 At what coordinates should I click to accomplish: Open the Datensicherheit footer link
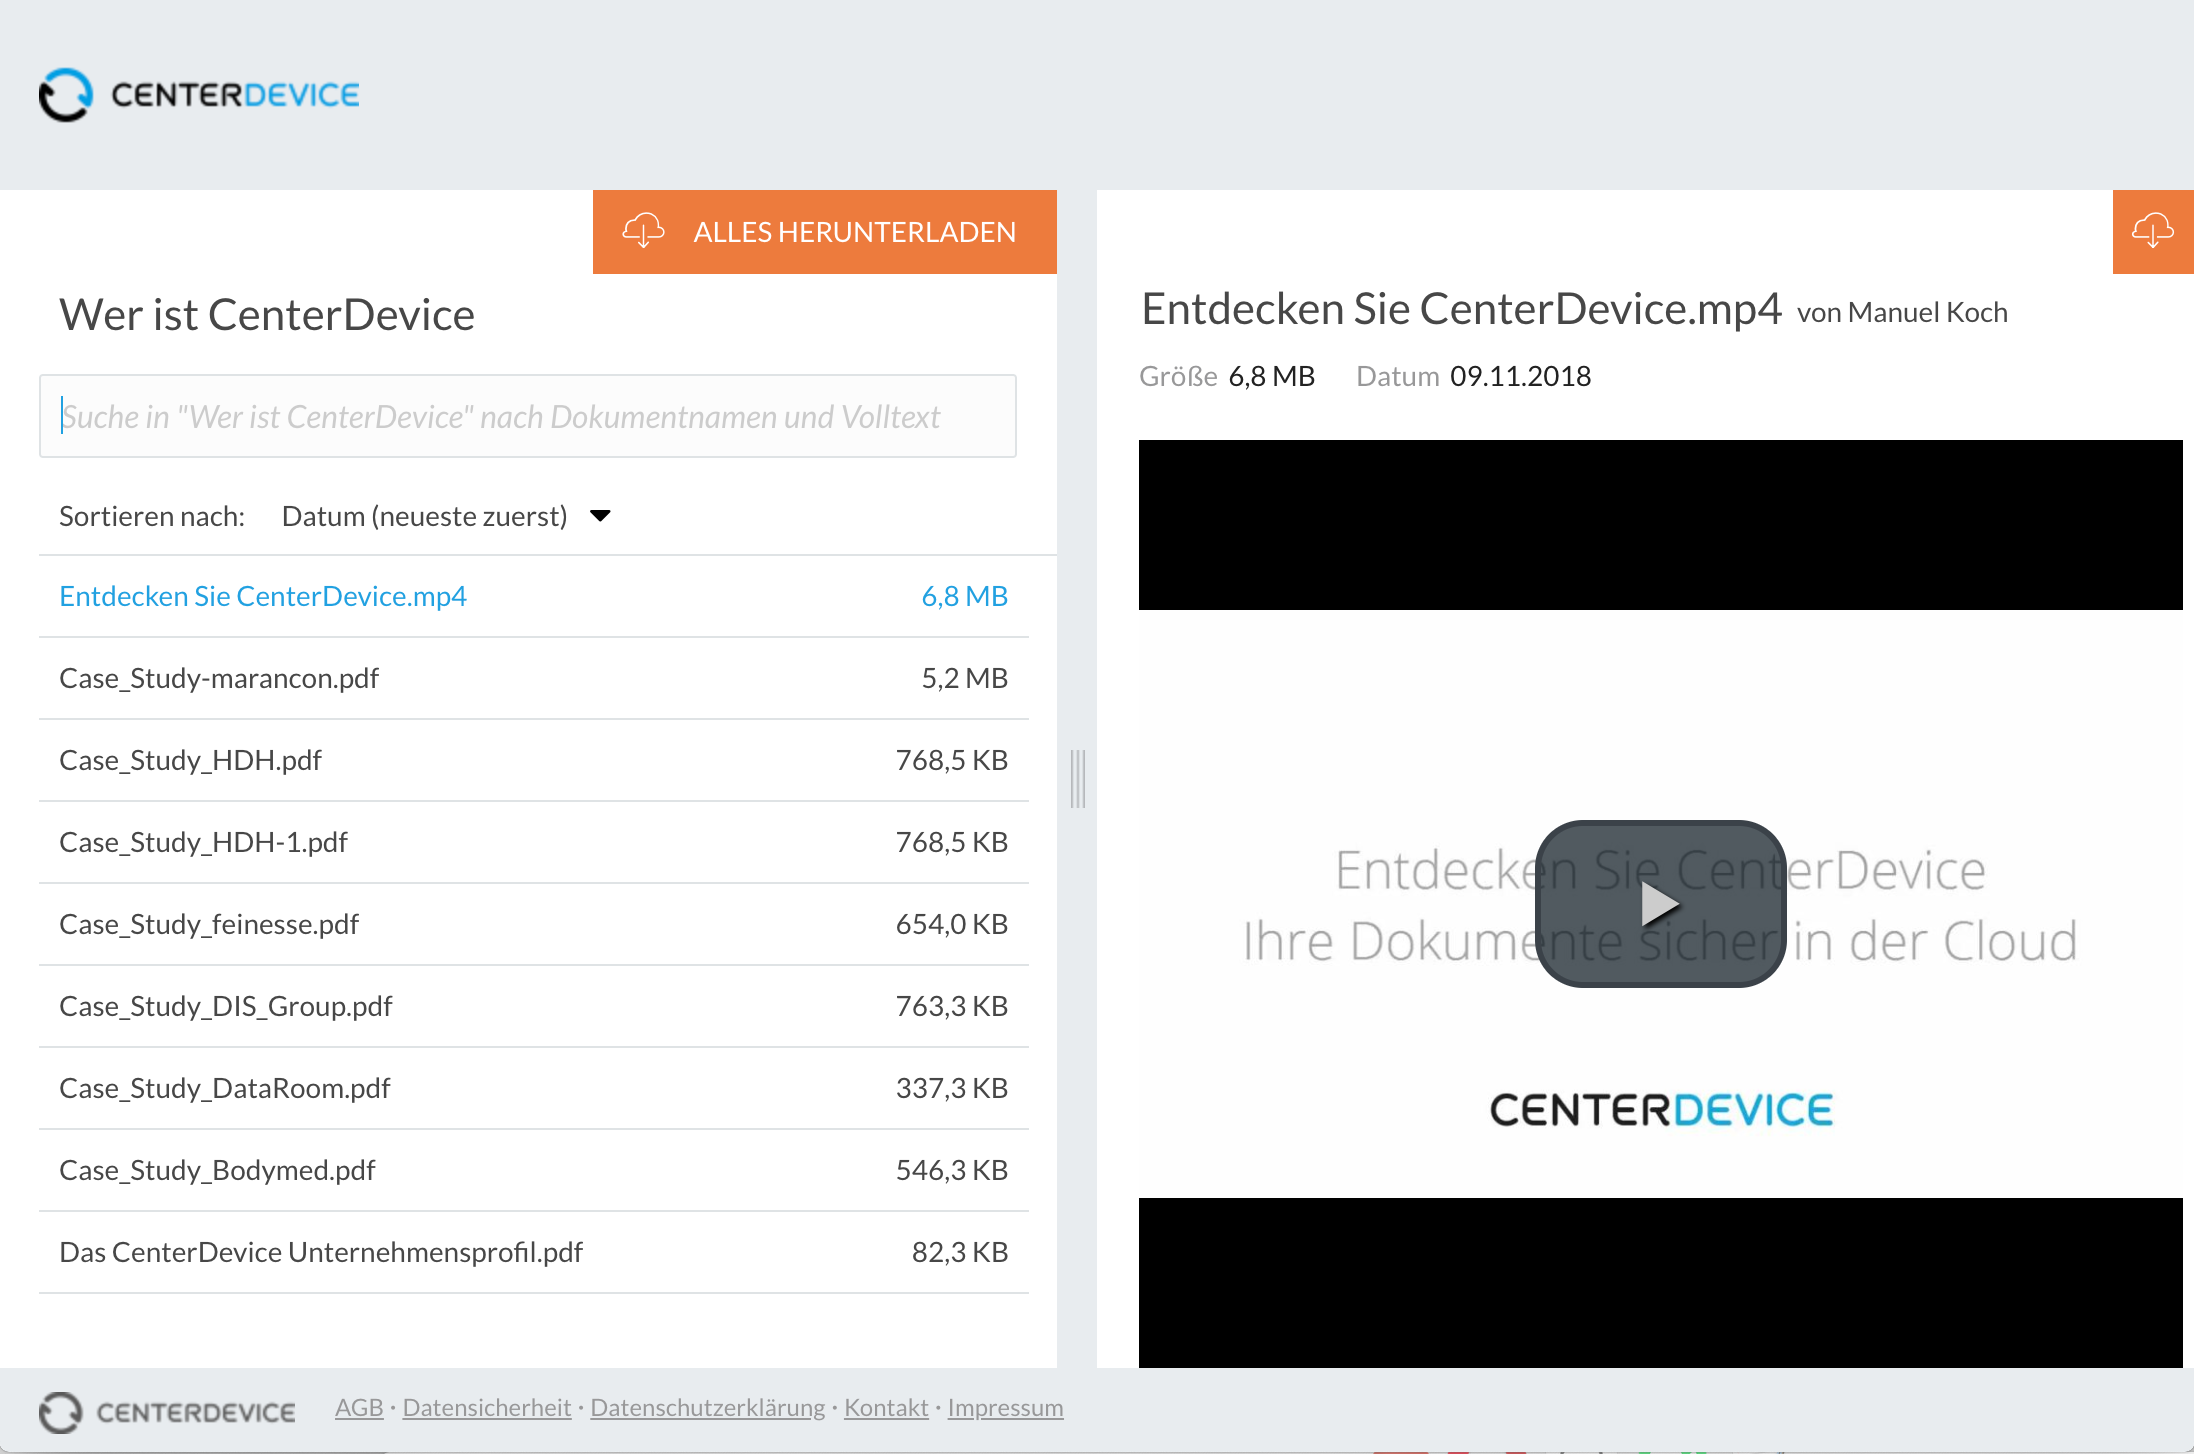pos(487,1408)
